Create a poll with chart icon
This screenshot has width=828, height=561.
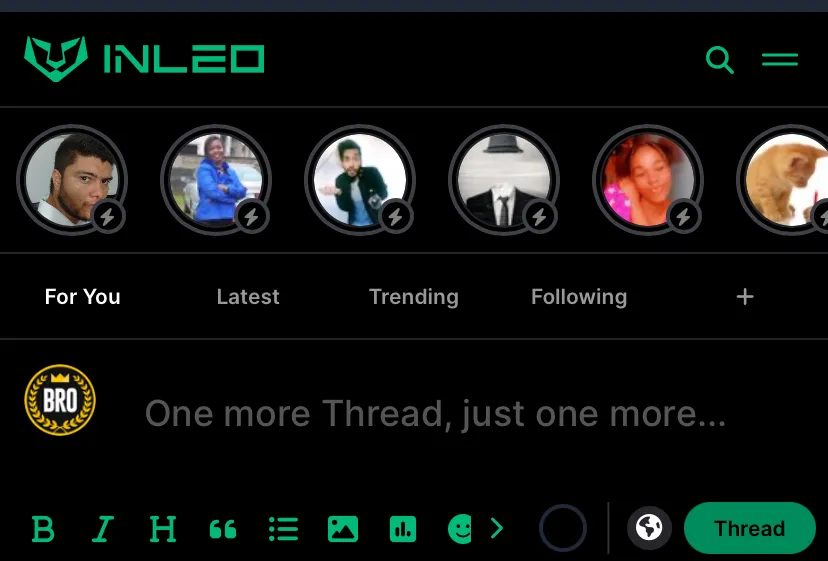(x=403, y=529)
